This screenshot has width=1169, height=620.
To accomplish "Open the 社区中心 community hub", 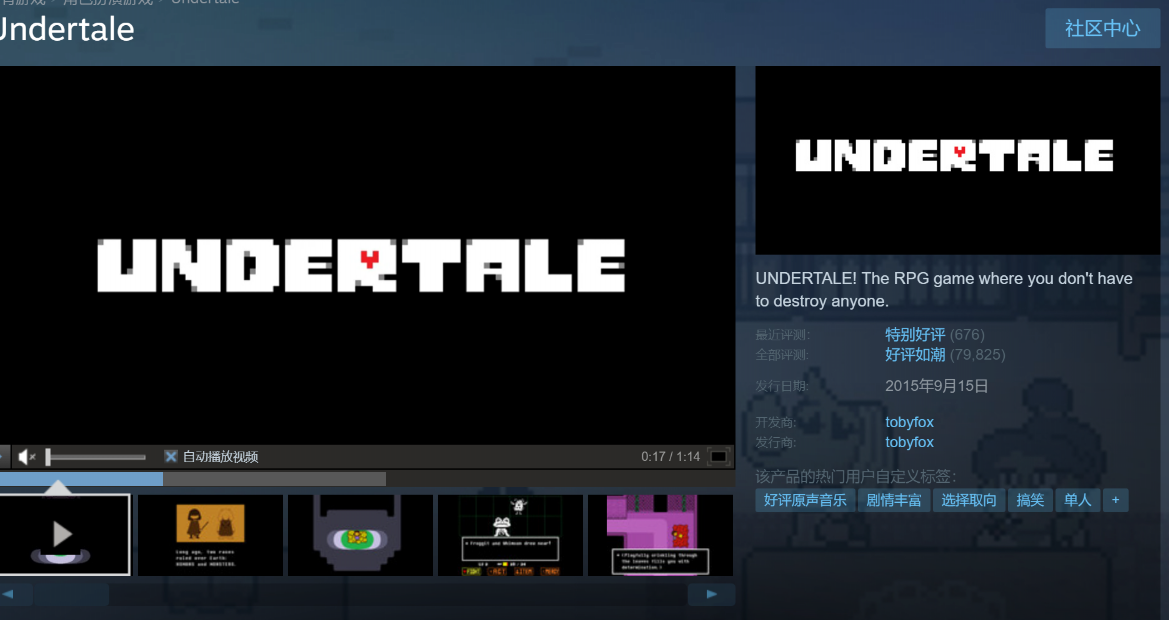I will click(1103, 28).
